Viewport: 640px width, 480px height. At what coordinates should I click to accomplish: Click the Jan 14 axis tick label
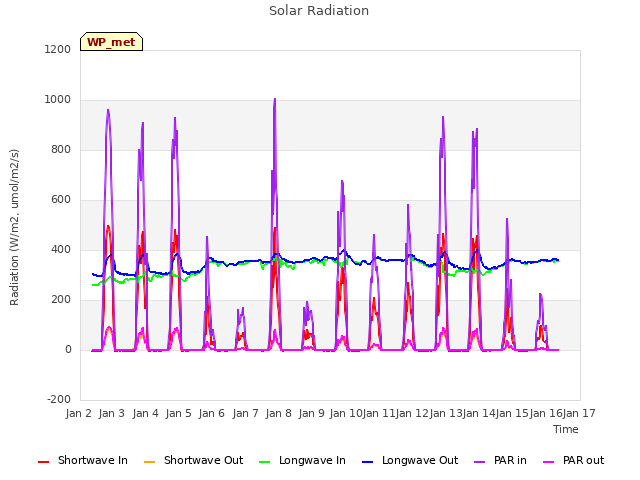point(479,413)
